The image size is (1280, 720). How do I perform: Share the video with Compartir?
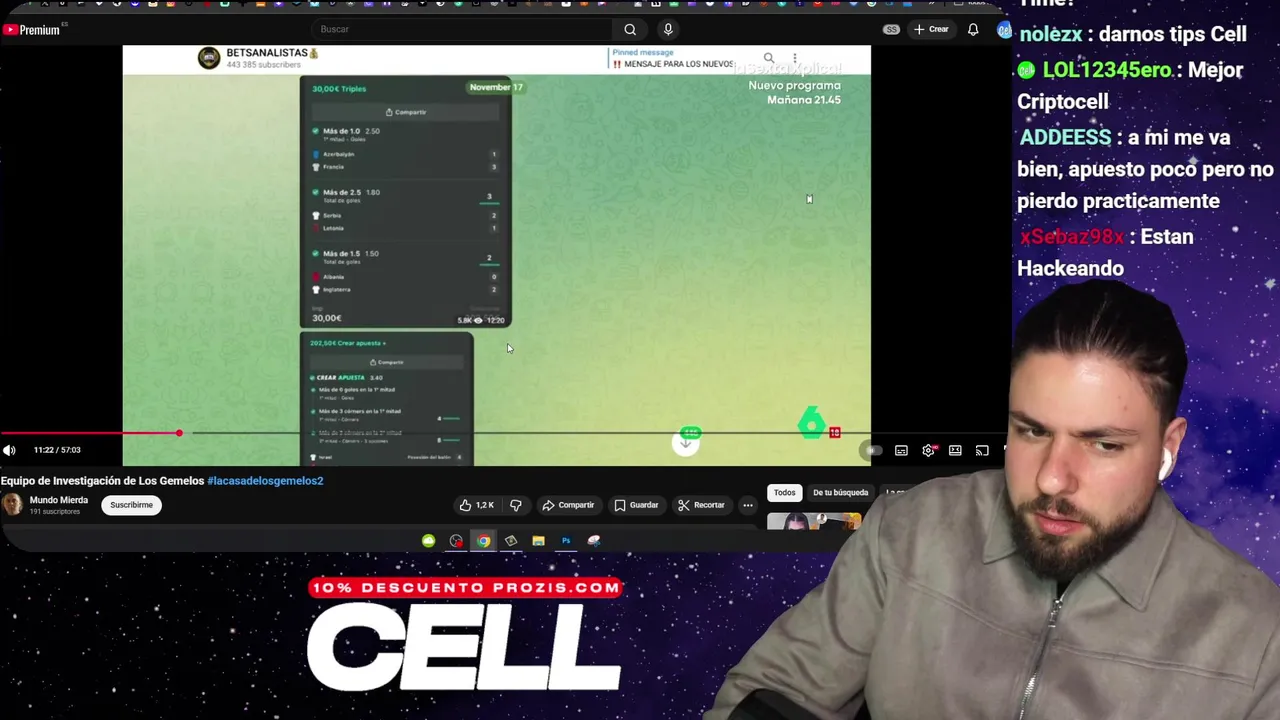567,505
